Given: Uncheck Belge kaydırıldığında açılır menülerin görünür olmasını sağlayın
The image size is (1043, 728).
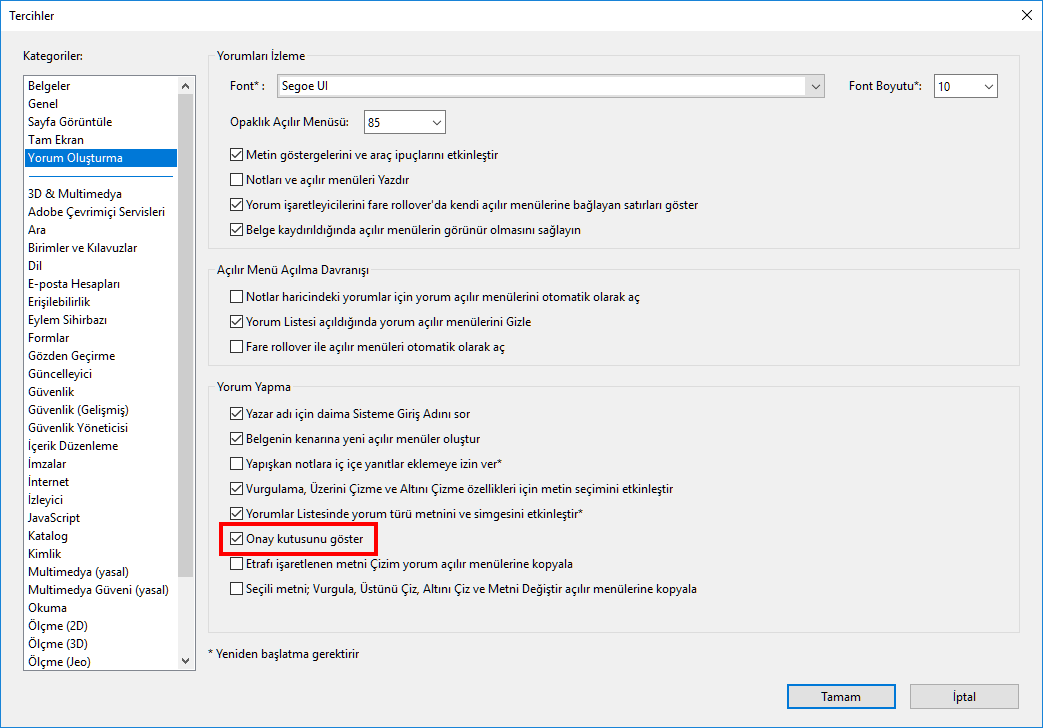Looking at the screenshot, I should click(236, 230).
